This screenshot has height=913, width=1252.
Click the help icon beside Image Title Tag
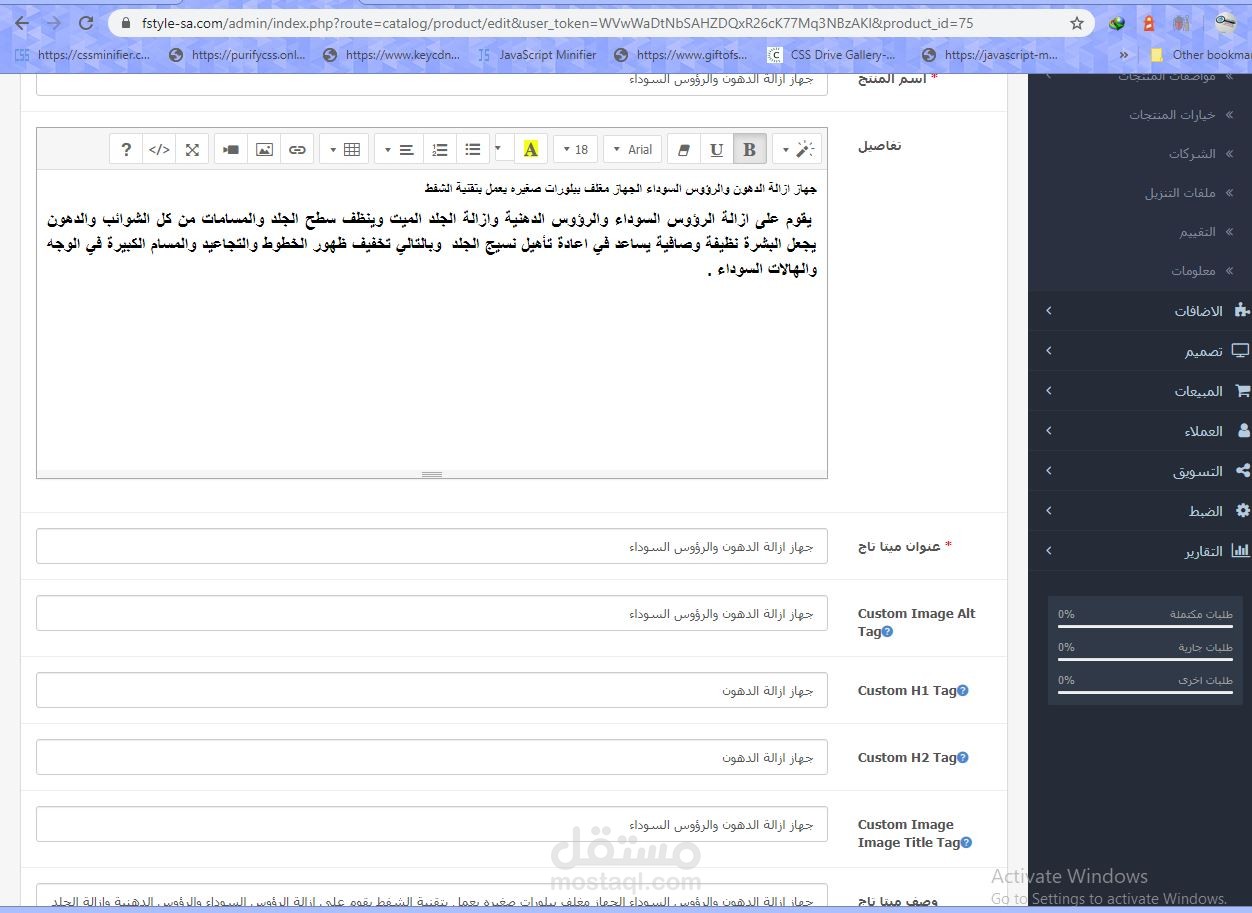966,843
